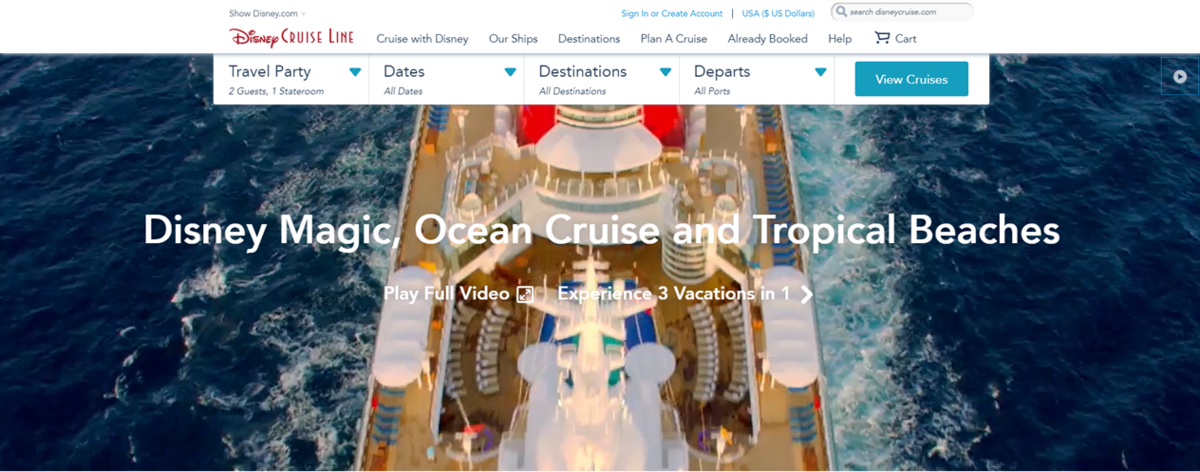This screenshot has height=472, width=1200.
Task: Select the Plan A Cruise menu
Action: click(x=673, y=39)
